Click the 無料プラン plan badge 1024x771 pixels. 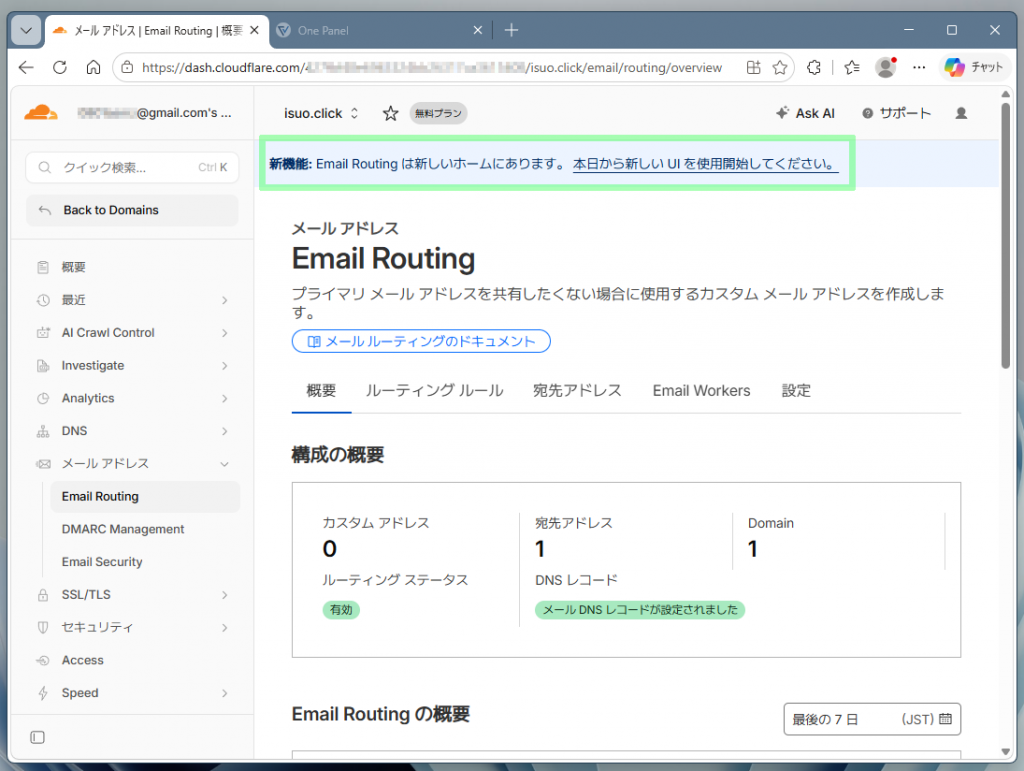point(438,114)
